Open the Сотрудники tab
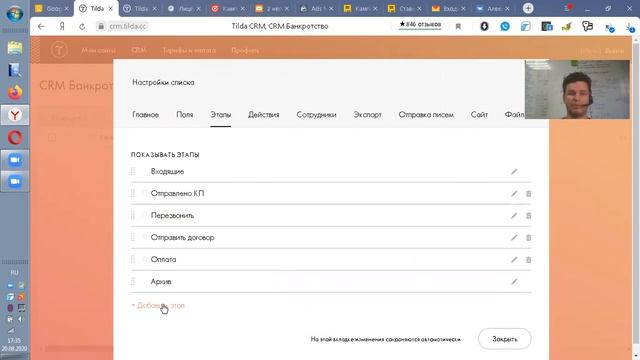The height and width of the screenshot is (360, 640). coord(316,115)
